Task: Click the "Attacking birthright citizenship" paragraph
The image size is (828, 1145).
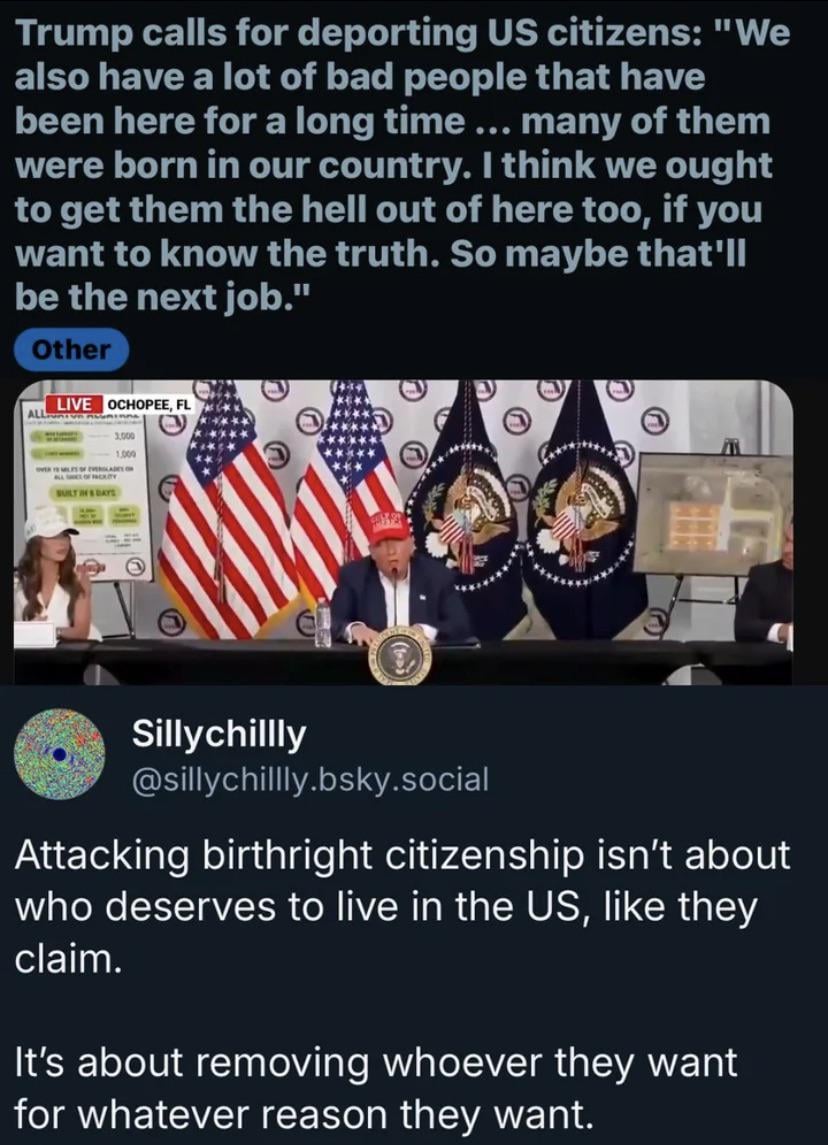Action: (402, 906)
